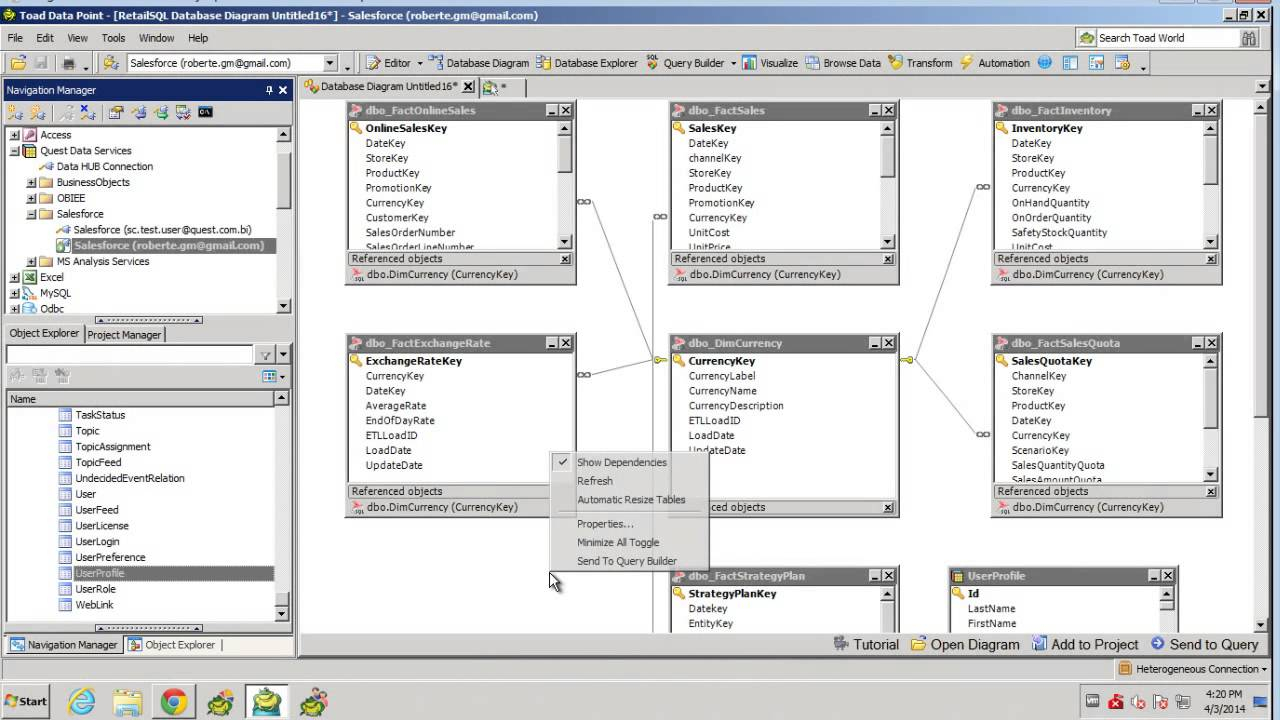
Task: Click OnHandQuantity column in dbo_FactInventory
Action: (1050, 203)
